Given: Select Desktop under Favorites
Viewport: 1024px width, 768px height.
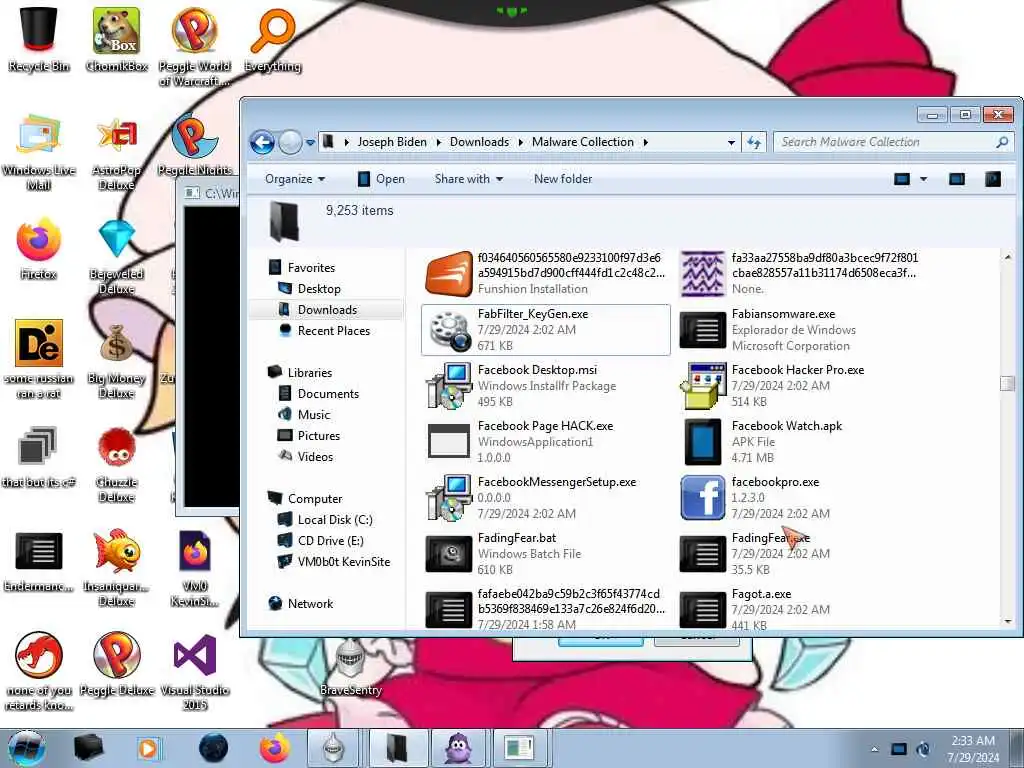Looking at the screenshot, I should pos(319,289).
